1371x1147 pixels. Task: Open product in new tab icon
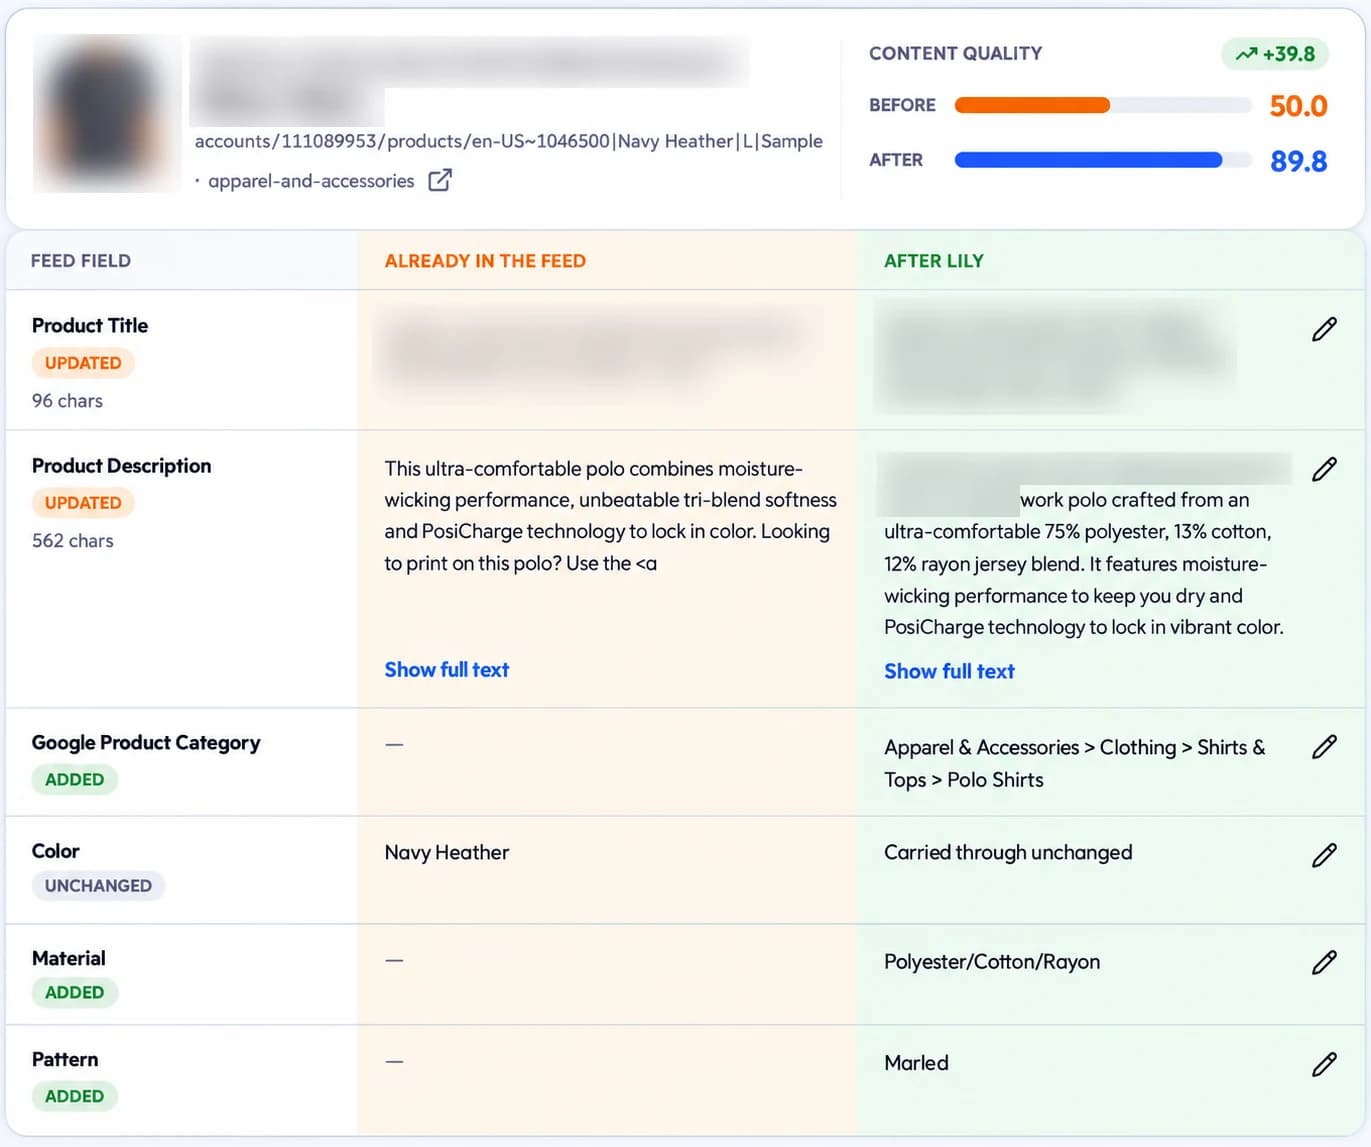point(440,180)
